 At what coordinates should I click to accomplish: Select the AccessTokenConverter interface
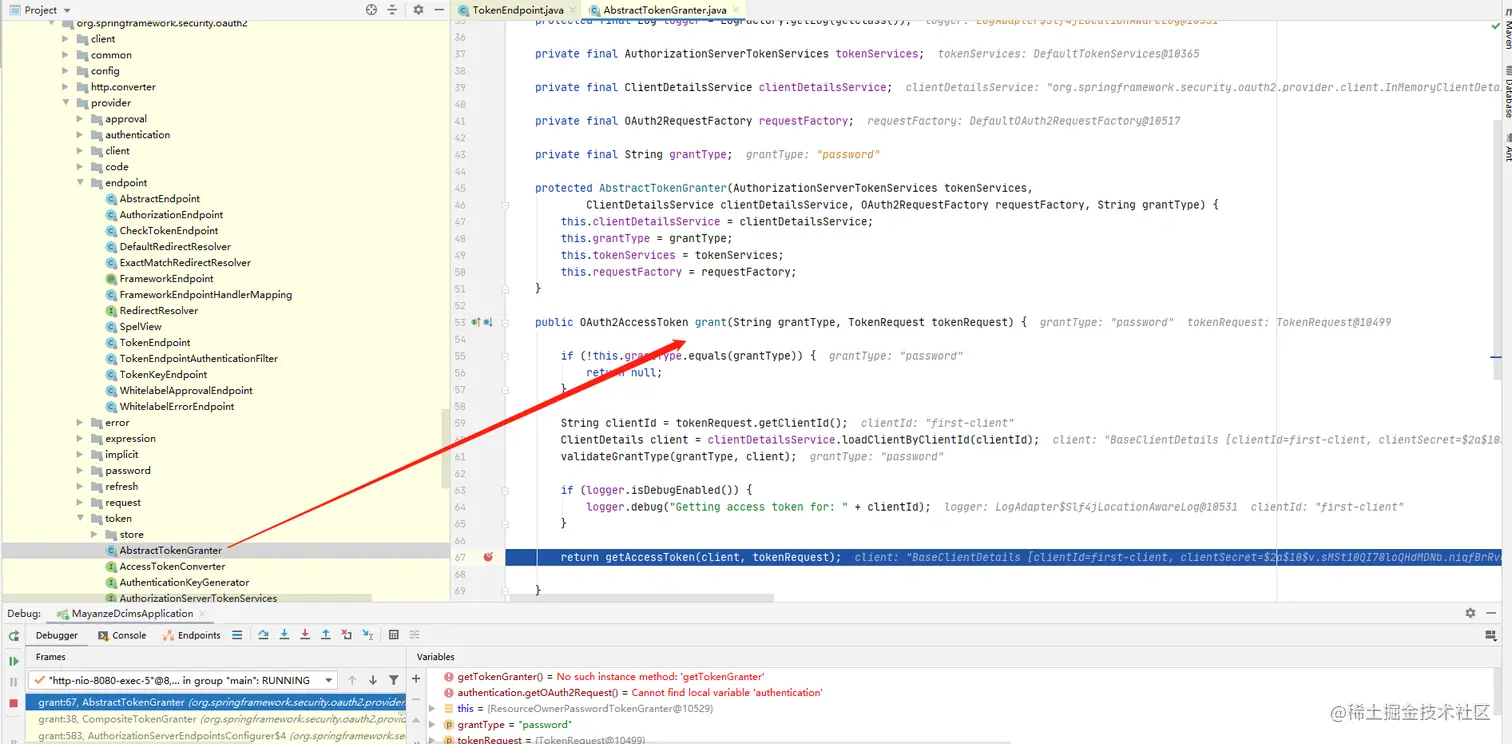(x=172, y=567)
